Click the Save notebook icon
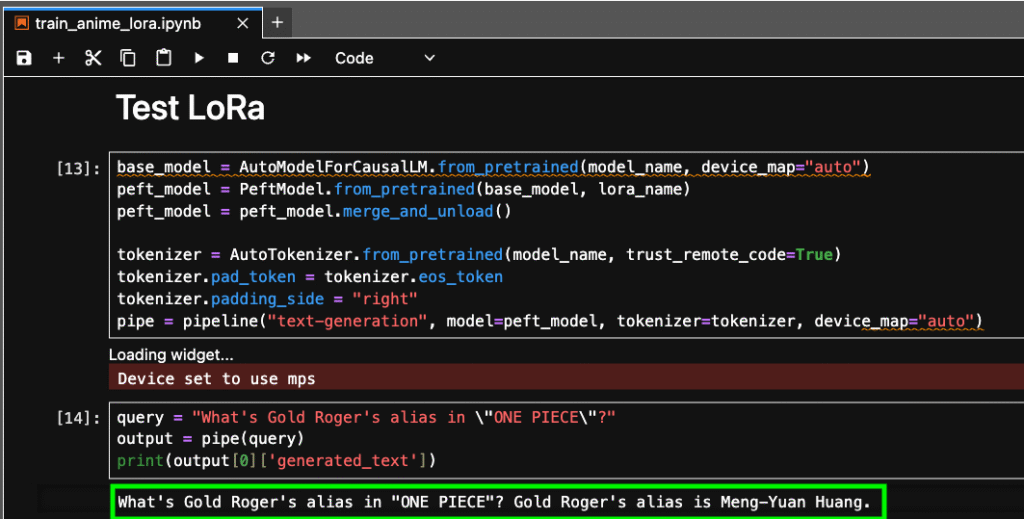Viewport: 1024px width, 519px height. tap(24, 58)
